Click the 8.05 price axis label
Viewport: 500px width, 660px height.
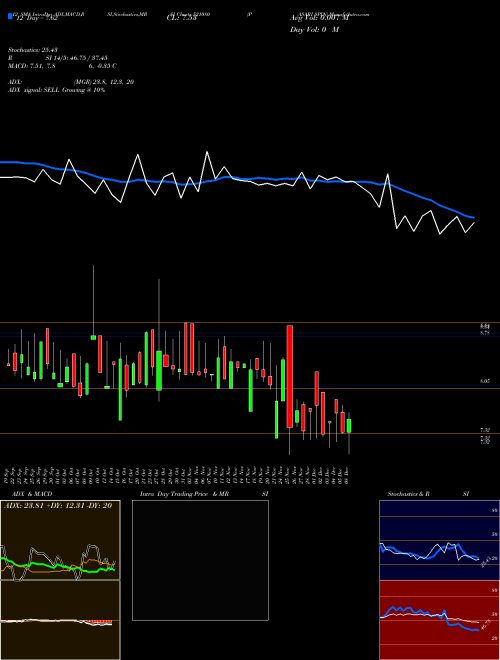pyautogui.click(x=485, y=381)
